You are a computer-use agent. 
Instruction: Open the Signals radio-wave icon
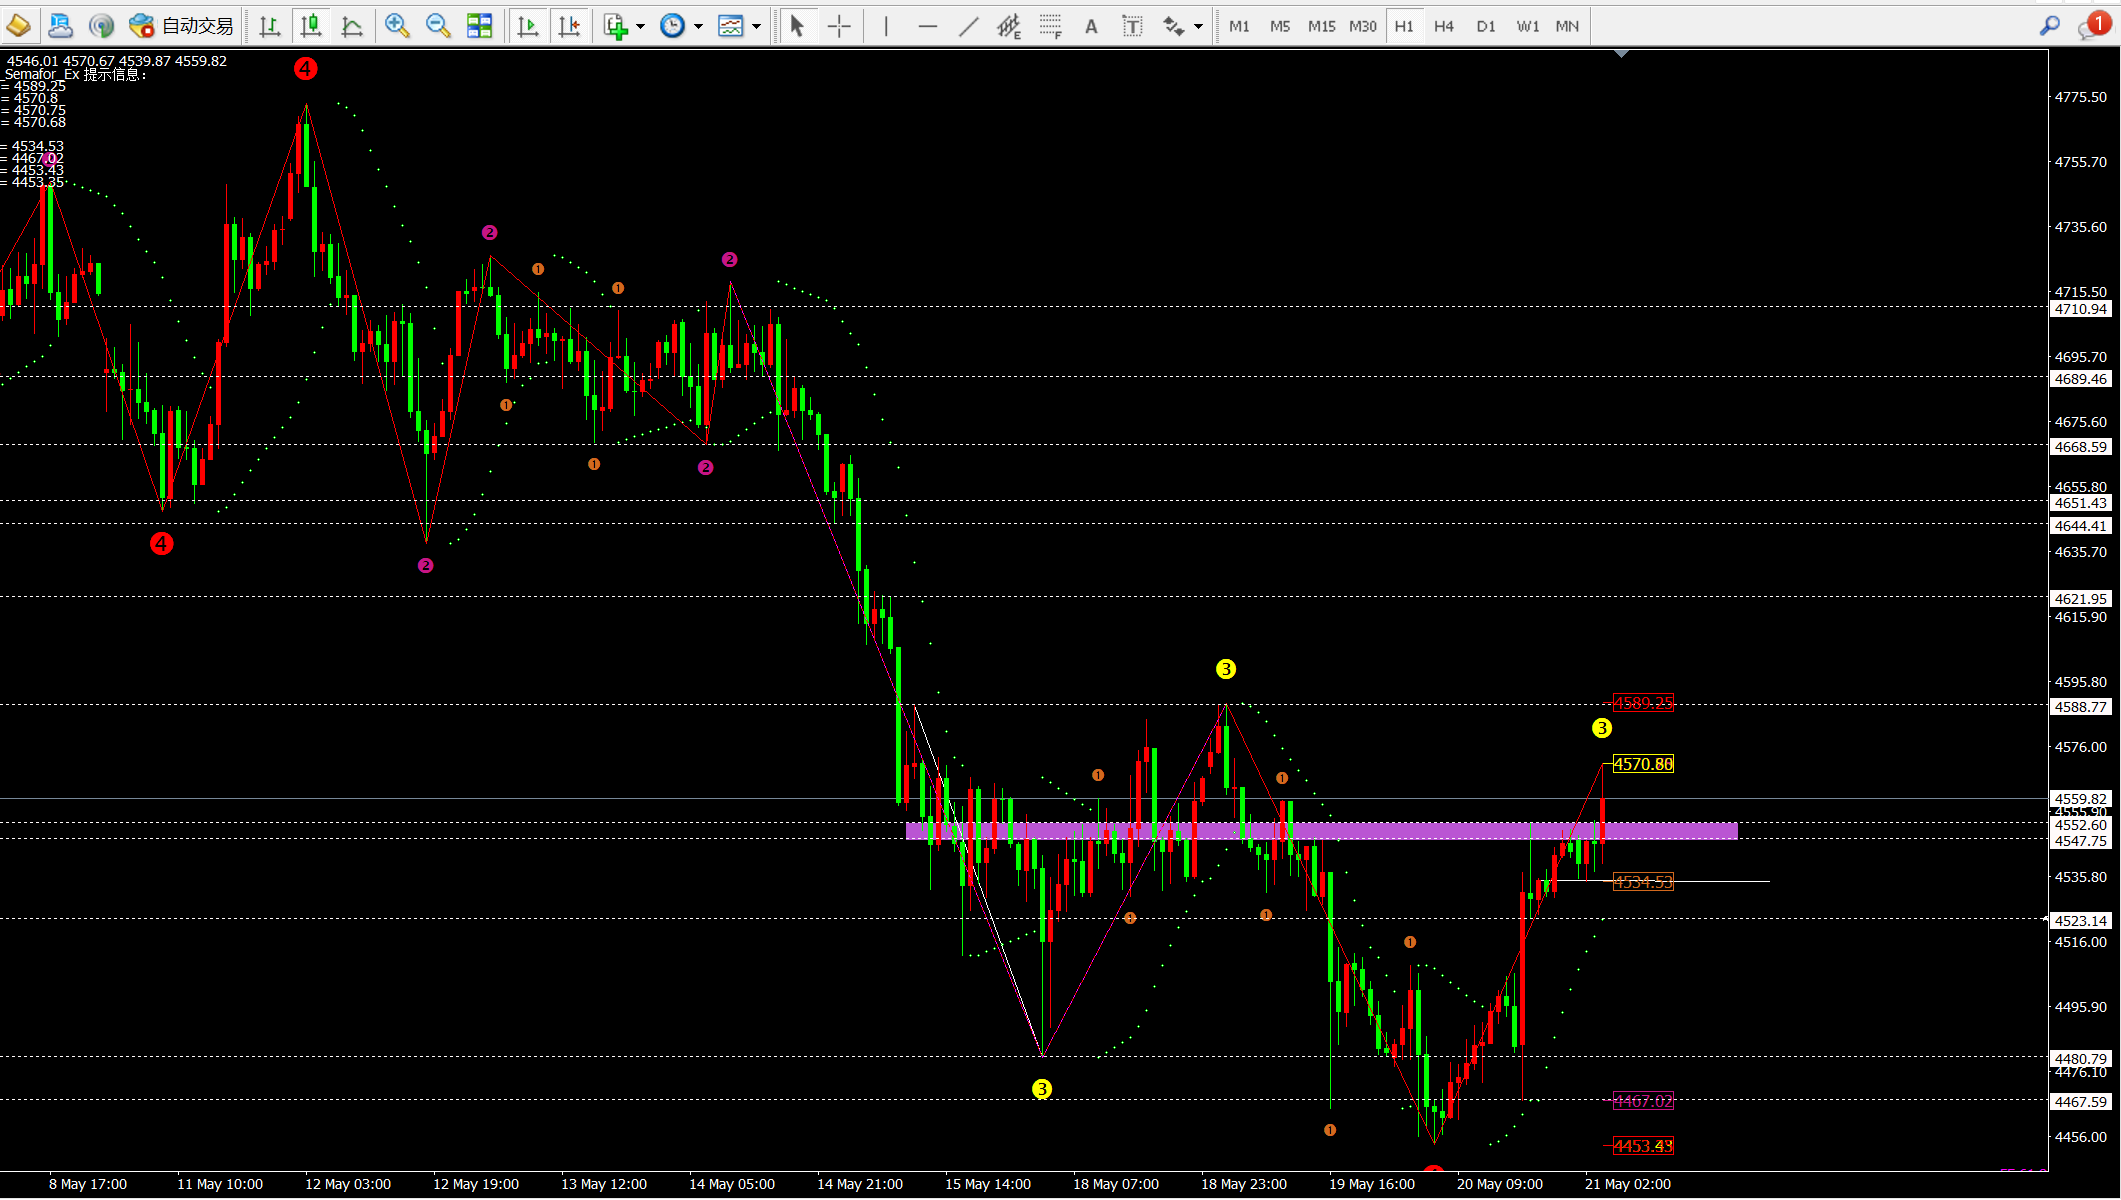click(101, 26)
